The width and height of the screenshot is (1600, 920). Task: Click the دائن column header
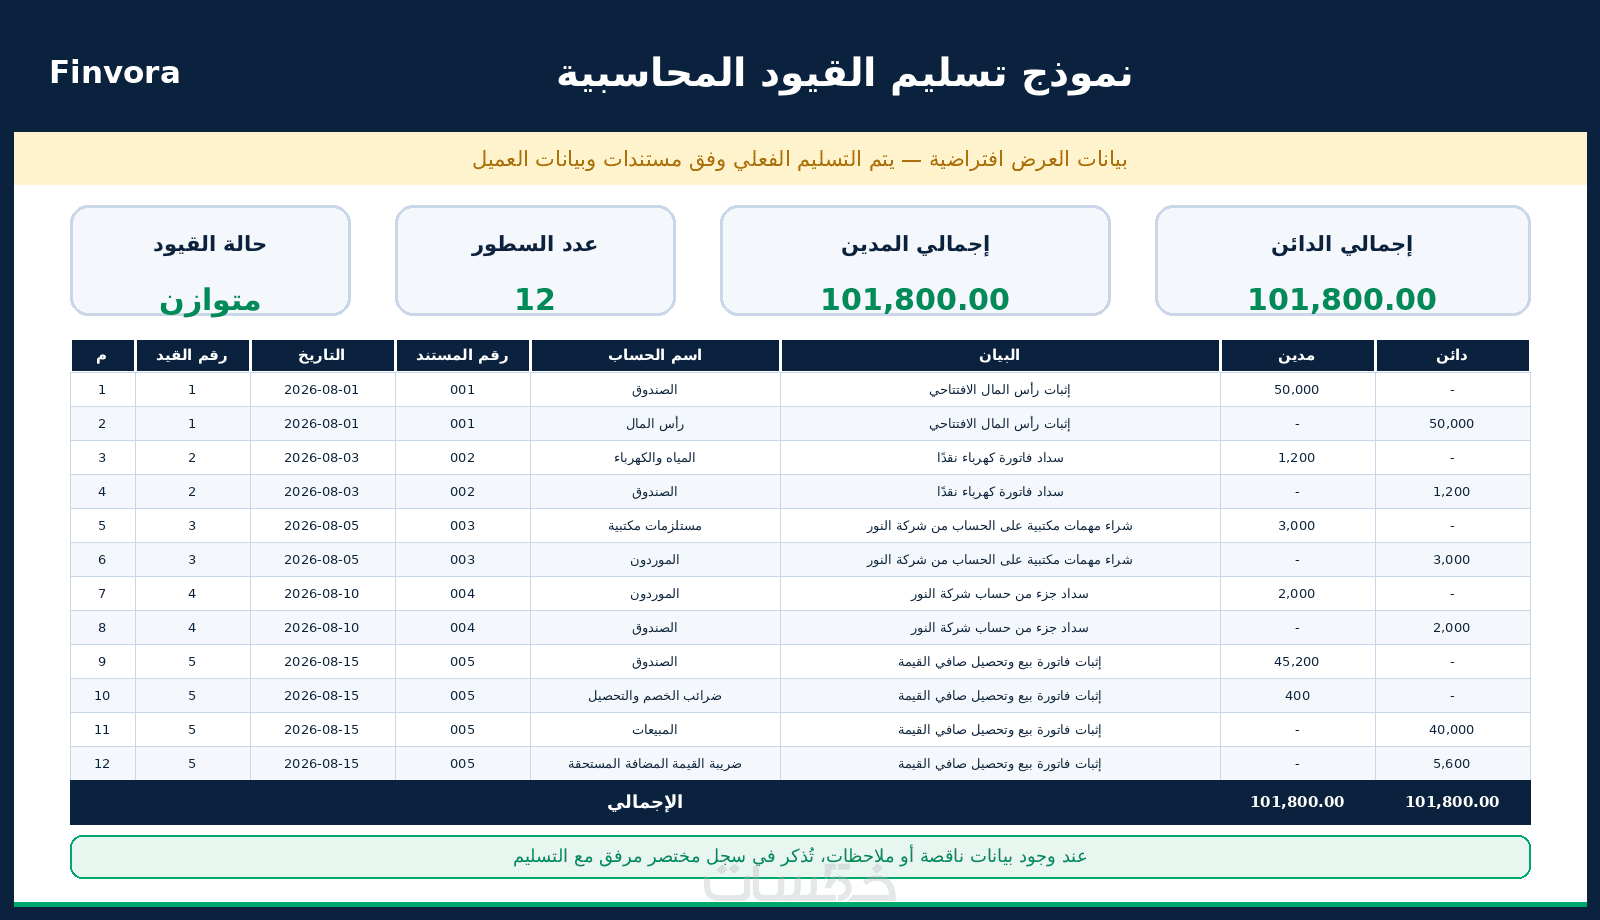point(1452,356)
